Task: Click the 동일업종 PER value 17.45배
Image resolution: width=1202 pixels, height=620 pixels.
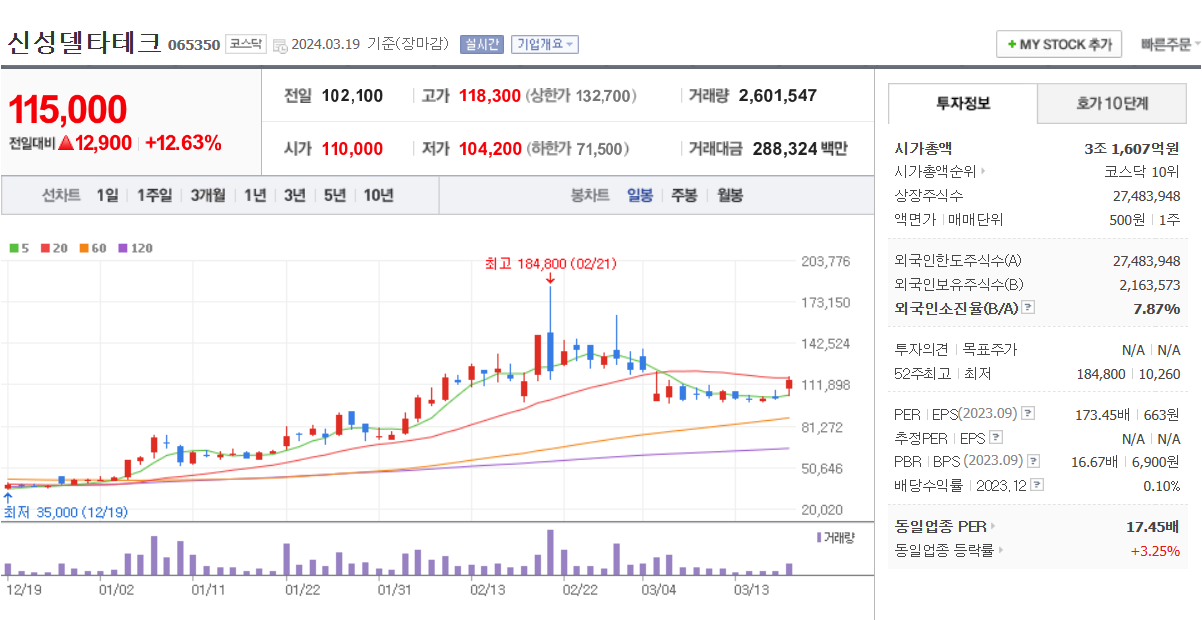Action: pyautogui.click(x=1154, y=526)
